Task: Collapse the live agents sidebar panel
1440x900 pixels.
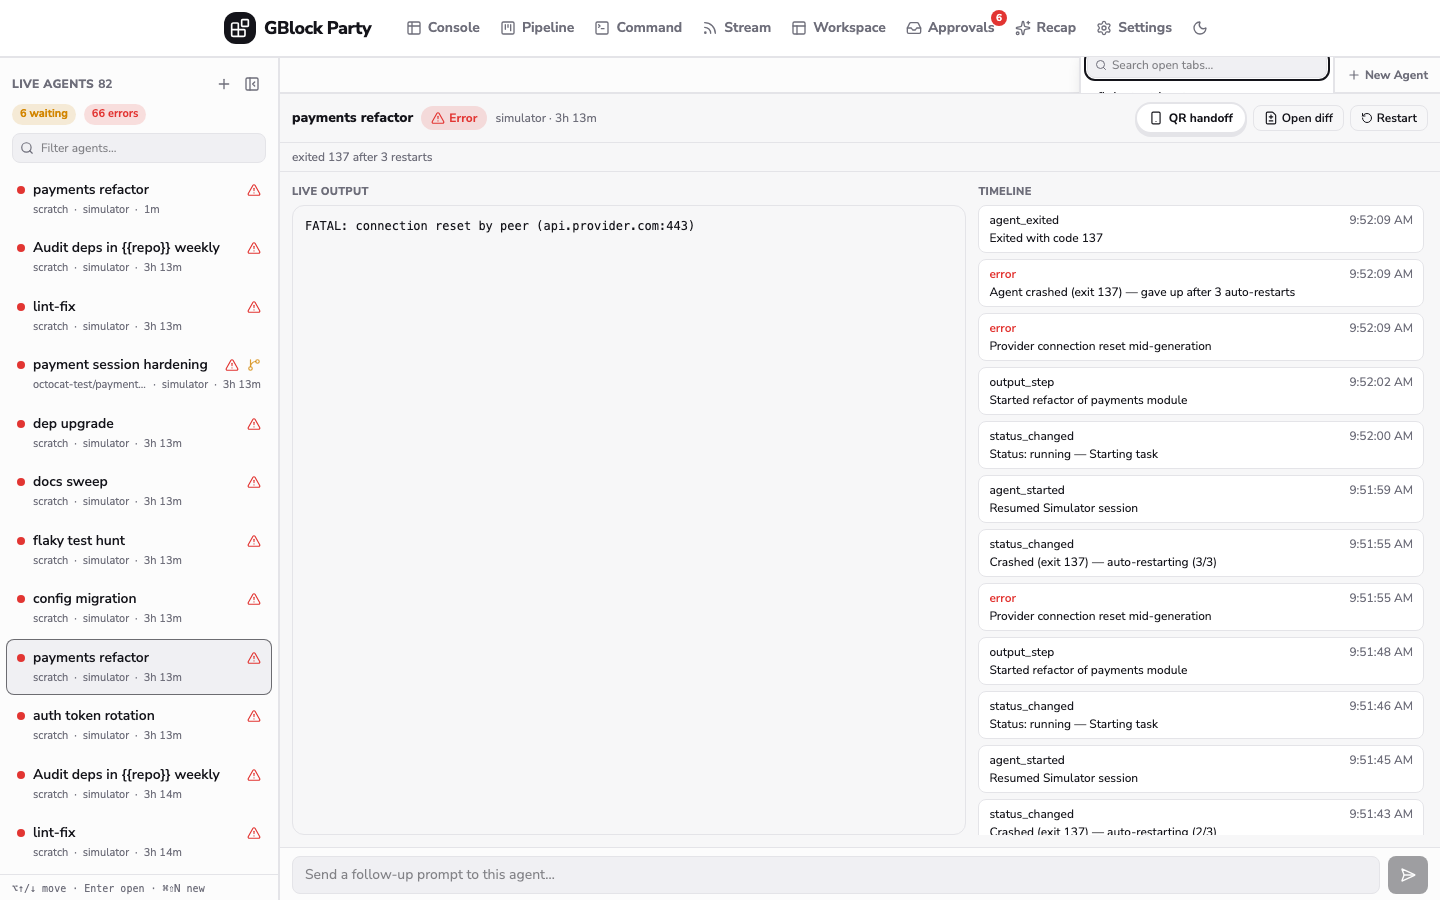Action: [252, 84]
